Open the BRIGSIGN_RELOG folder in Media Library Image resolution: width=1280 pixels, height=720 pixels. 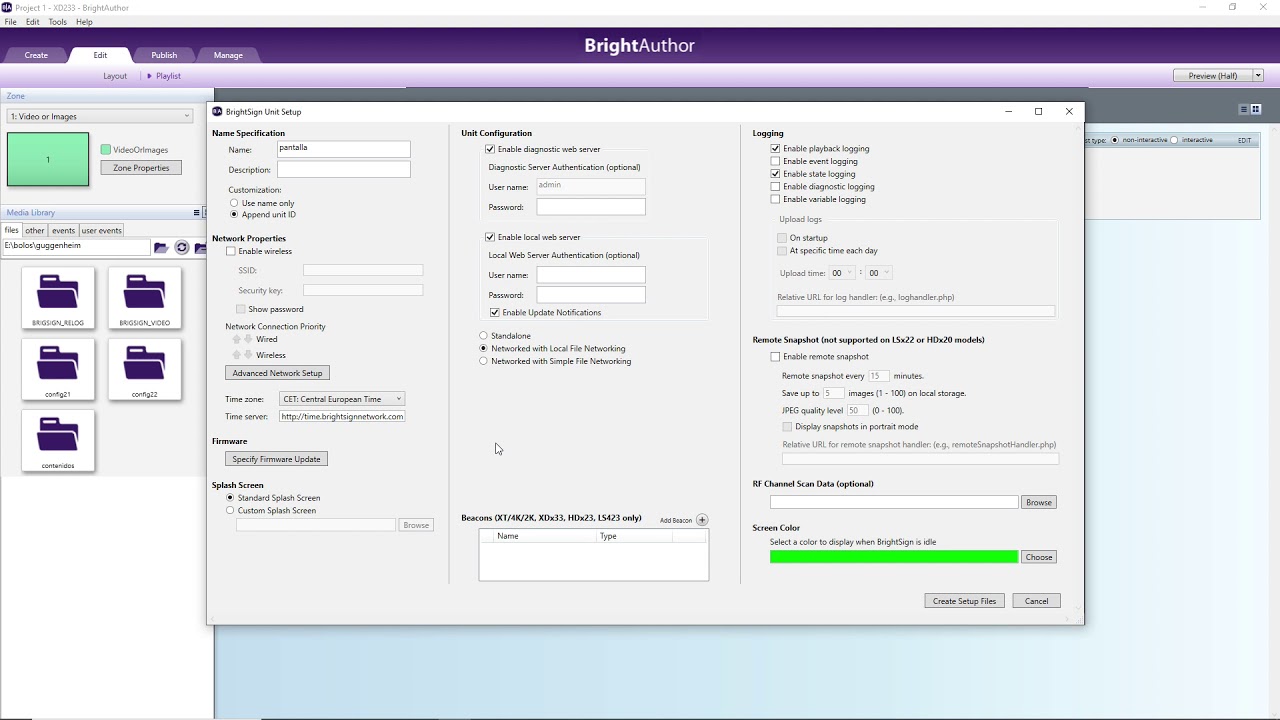[58, 297]
